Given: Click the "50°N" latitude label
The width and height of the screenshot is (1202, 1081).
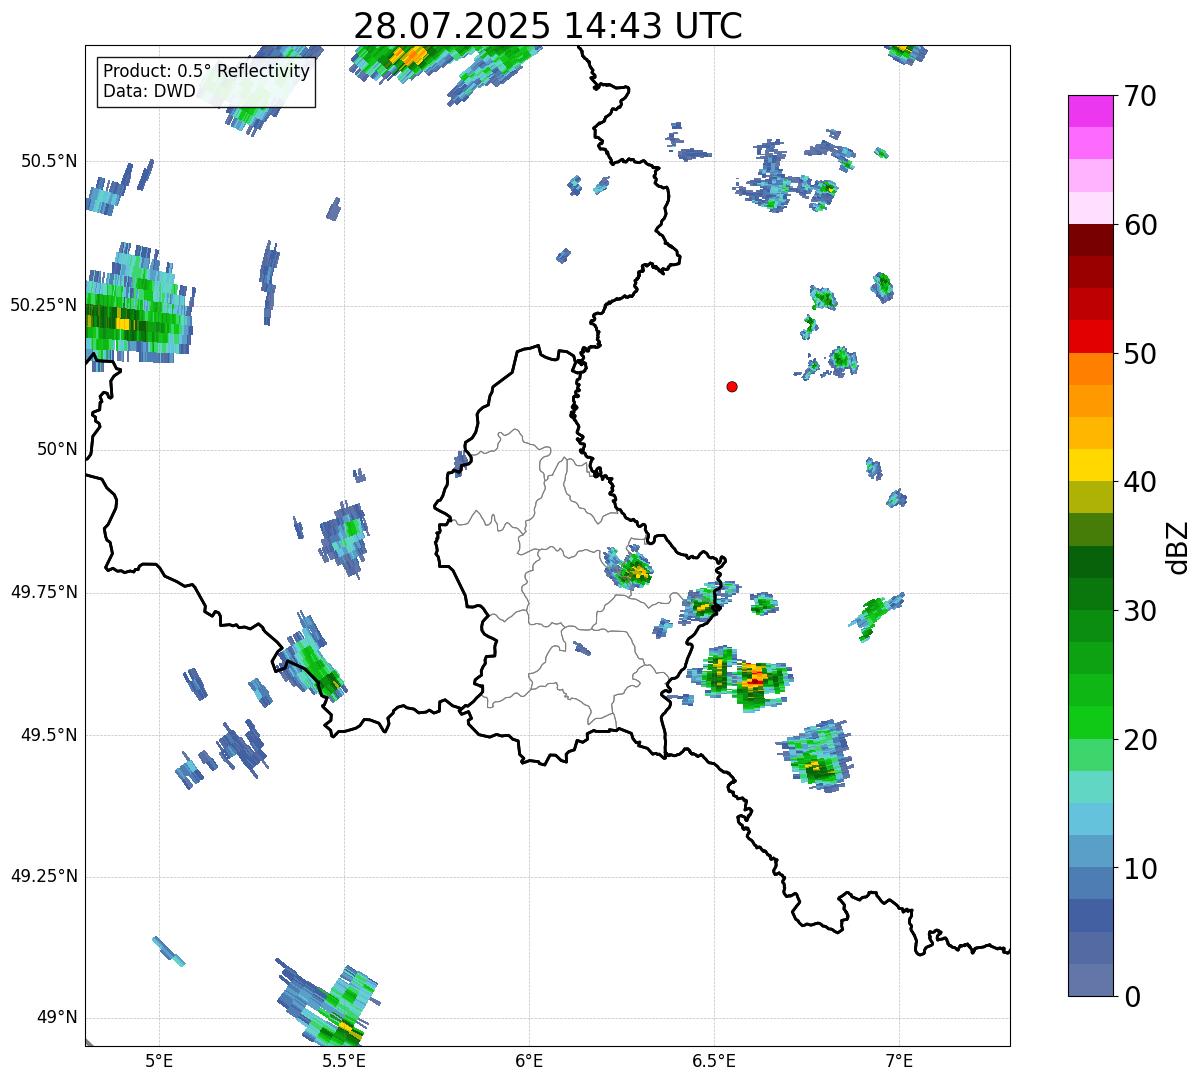Looking at the screenshot, I should [x=57, y=449].
